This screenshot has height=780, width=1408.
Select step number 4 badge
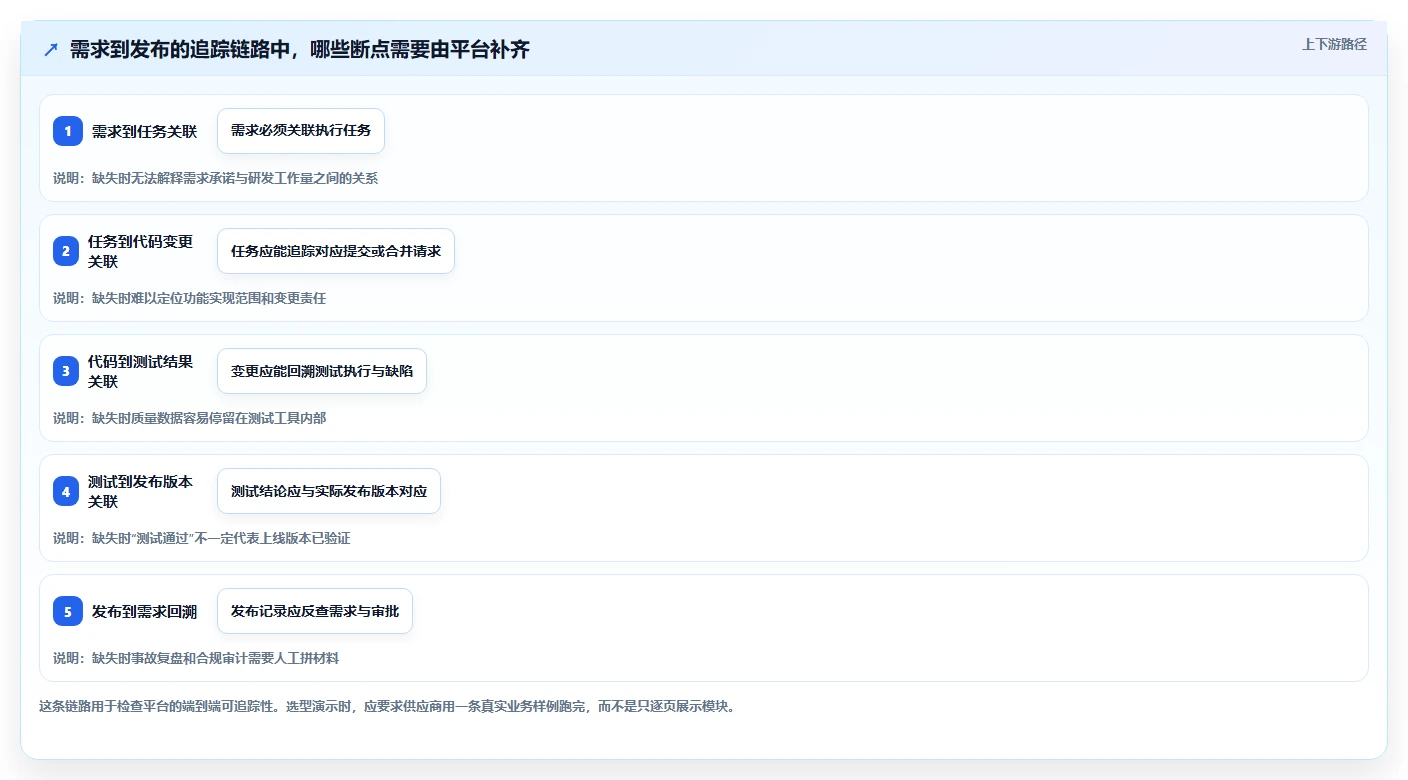pyautogui.click(x=68, y=491)
